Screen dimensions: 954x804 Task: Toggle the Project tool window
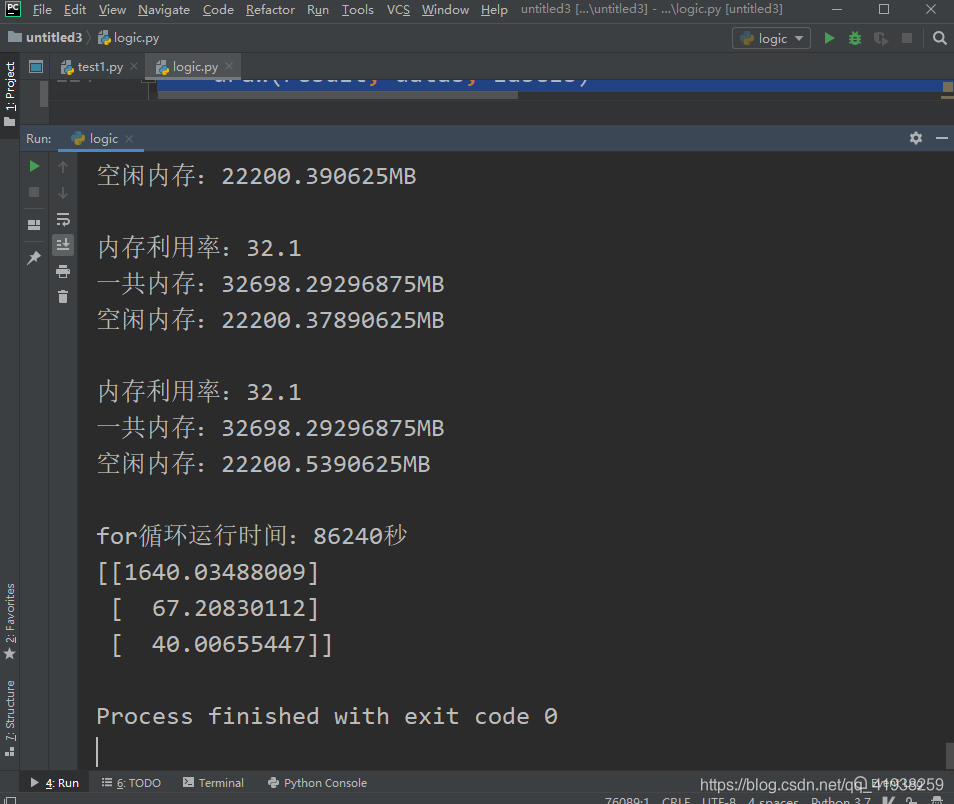pos(10,93)
